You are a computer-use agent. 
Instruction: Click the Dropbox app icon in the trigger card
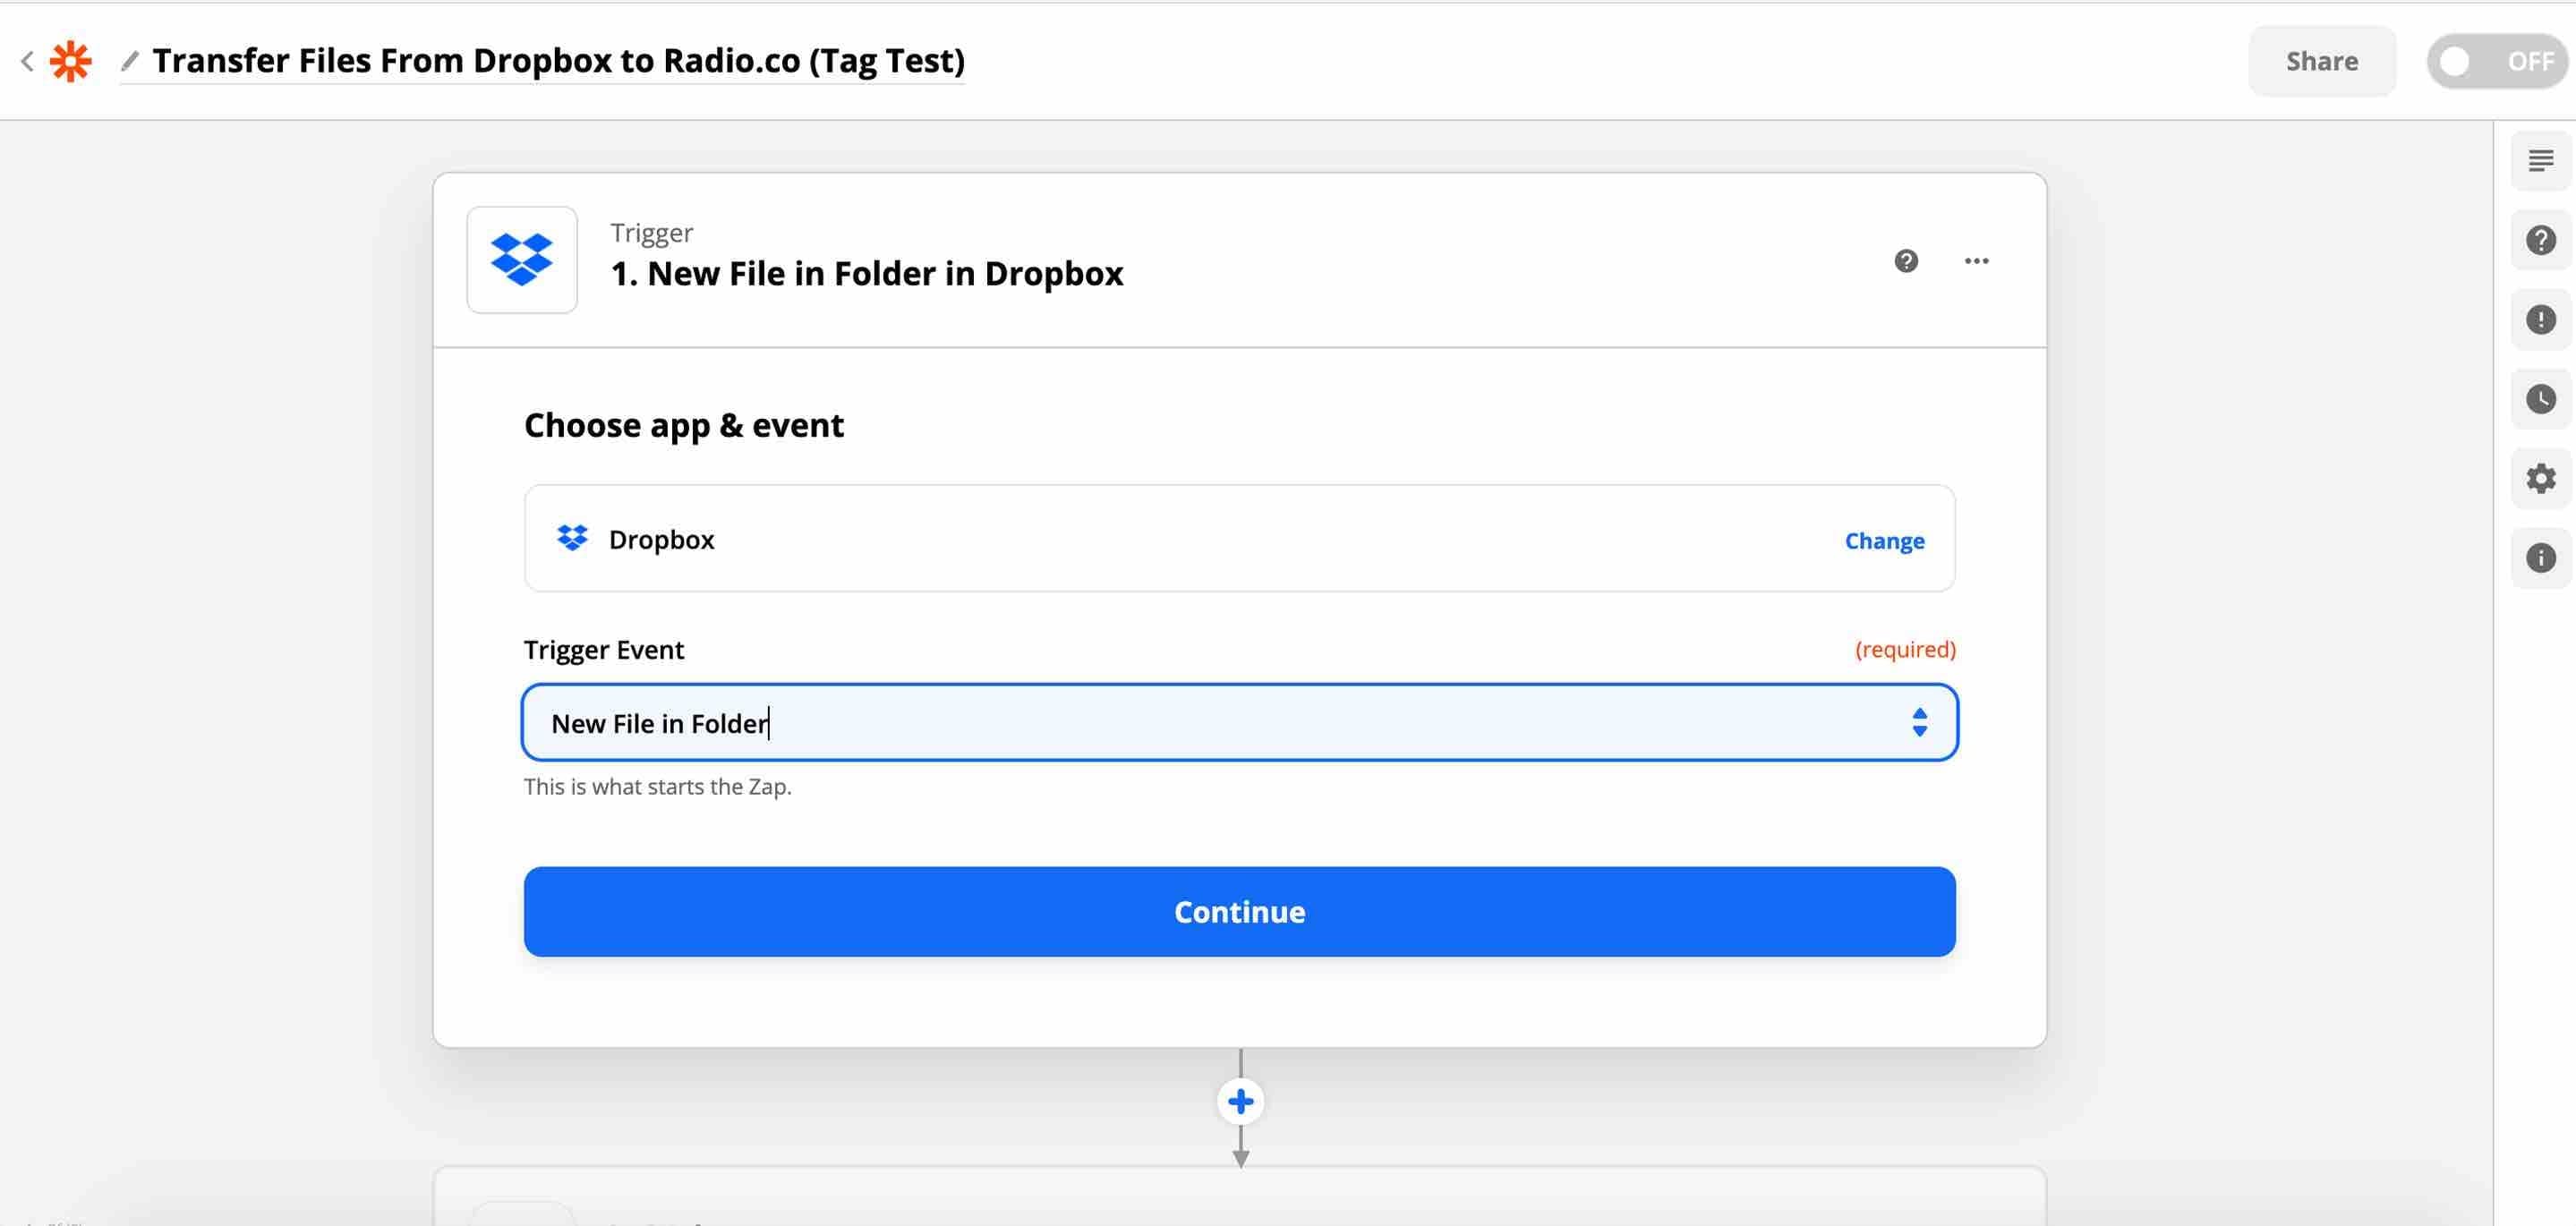(x=521, y=260)
